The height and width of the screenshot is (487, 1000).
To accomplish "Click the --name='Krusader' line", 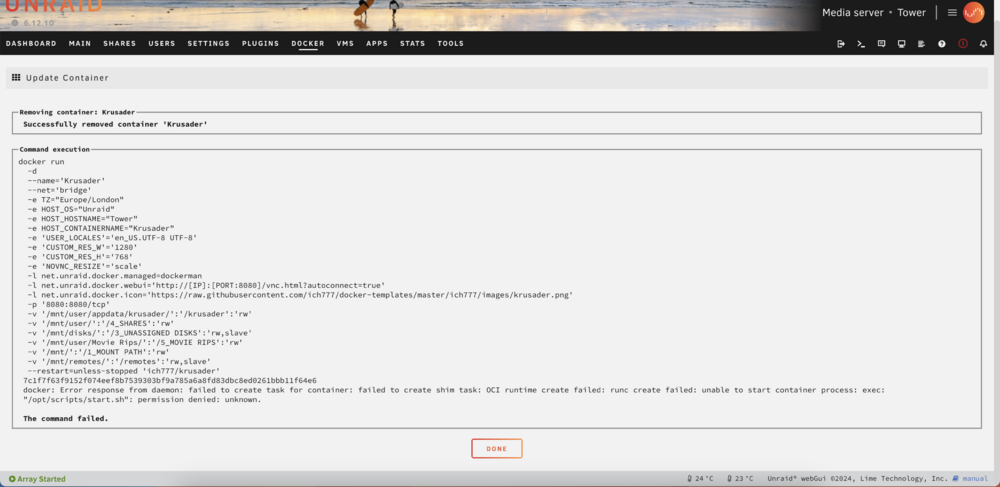I will point(66,180).
